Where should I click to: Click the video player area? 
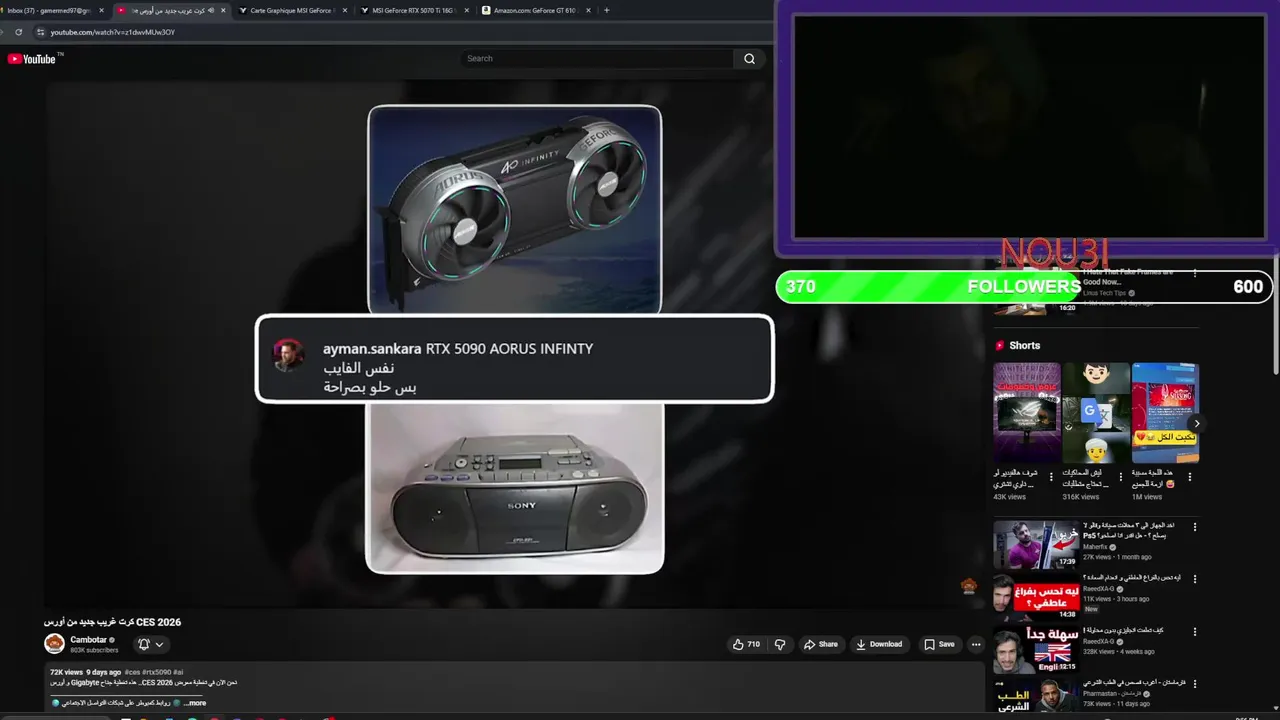tap(514, 343)
